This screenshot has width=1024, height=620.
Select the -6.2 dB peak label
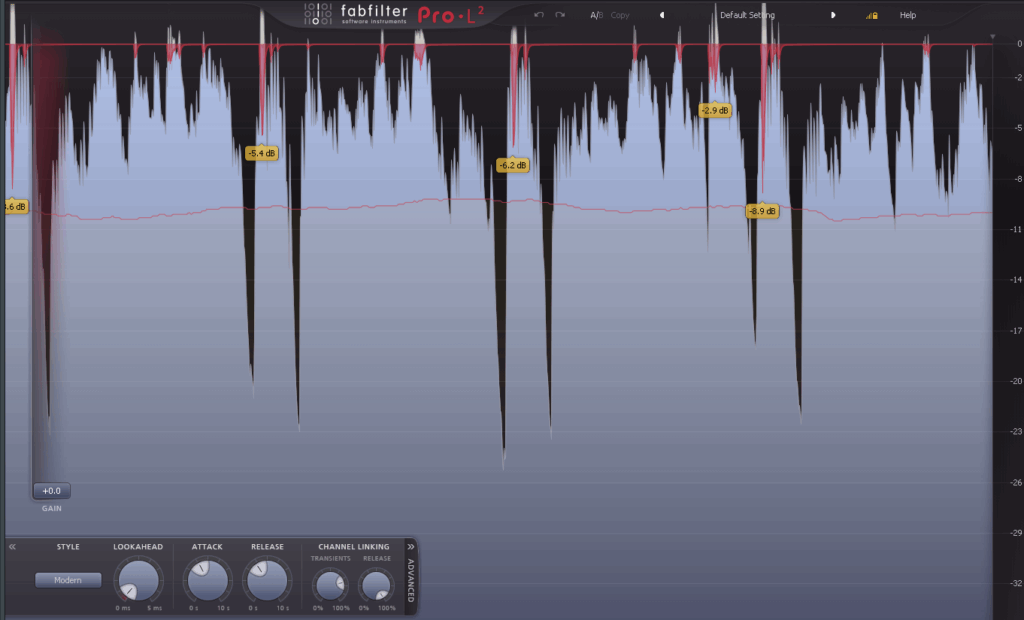coord(513,165)
